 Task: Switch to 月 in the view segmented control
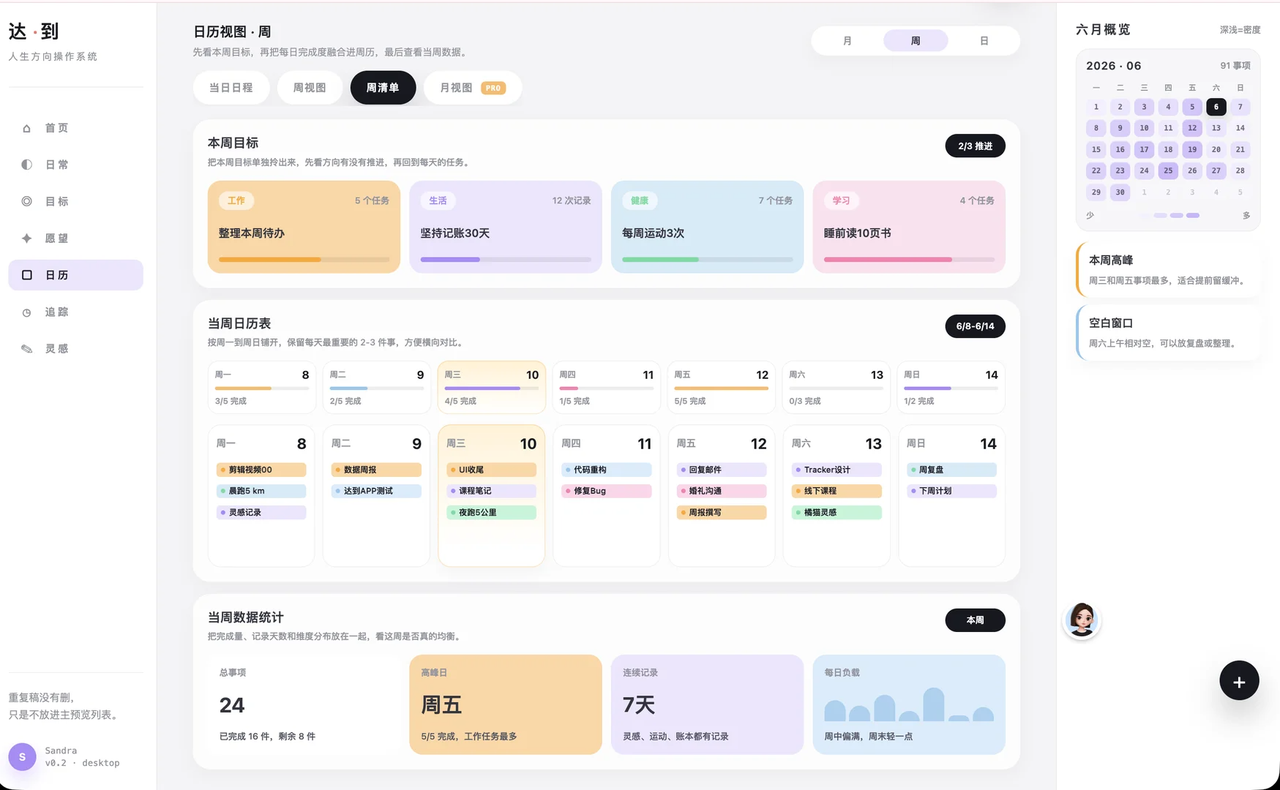click(848, 41)
